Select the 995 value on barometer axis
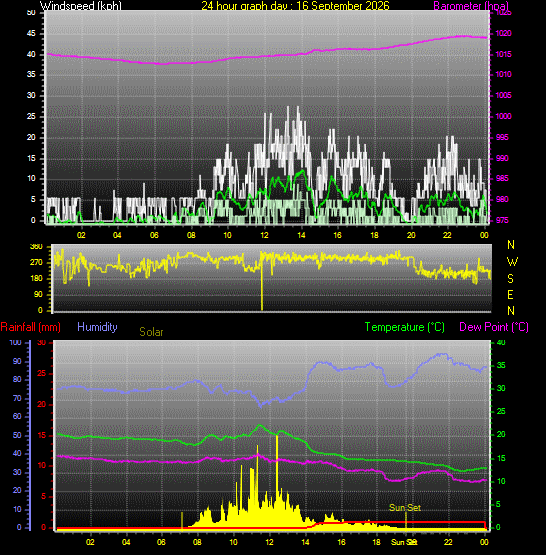 [x=502, y=137]
